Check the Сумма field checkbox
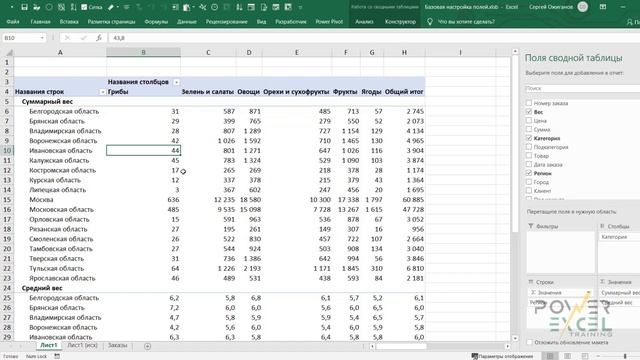The width and height of the screenshot is (640, 360). (529, 129)
